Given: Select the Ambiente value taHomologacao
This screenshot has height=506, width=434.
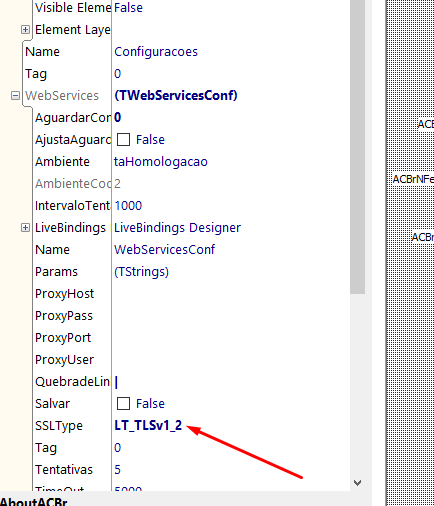Looking at the screenshot, I should 161,162.
